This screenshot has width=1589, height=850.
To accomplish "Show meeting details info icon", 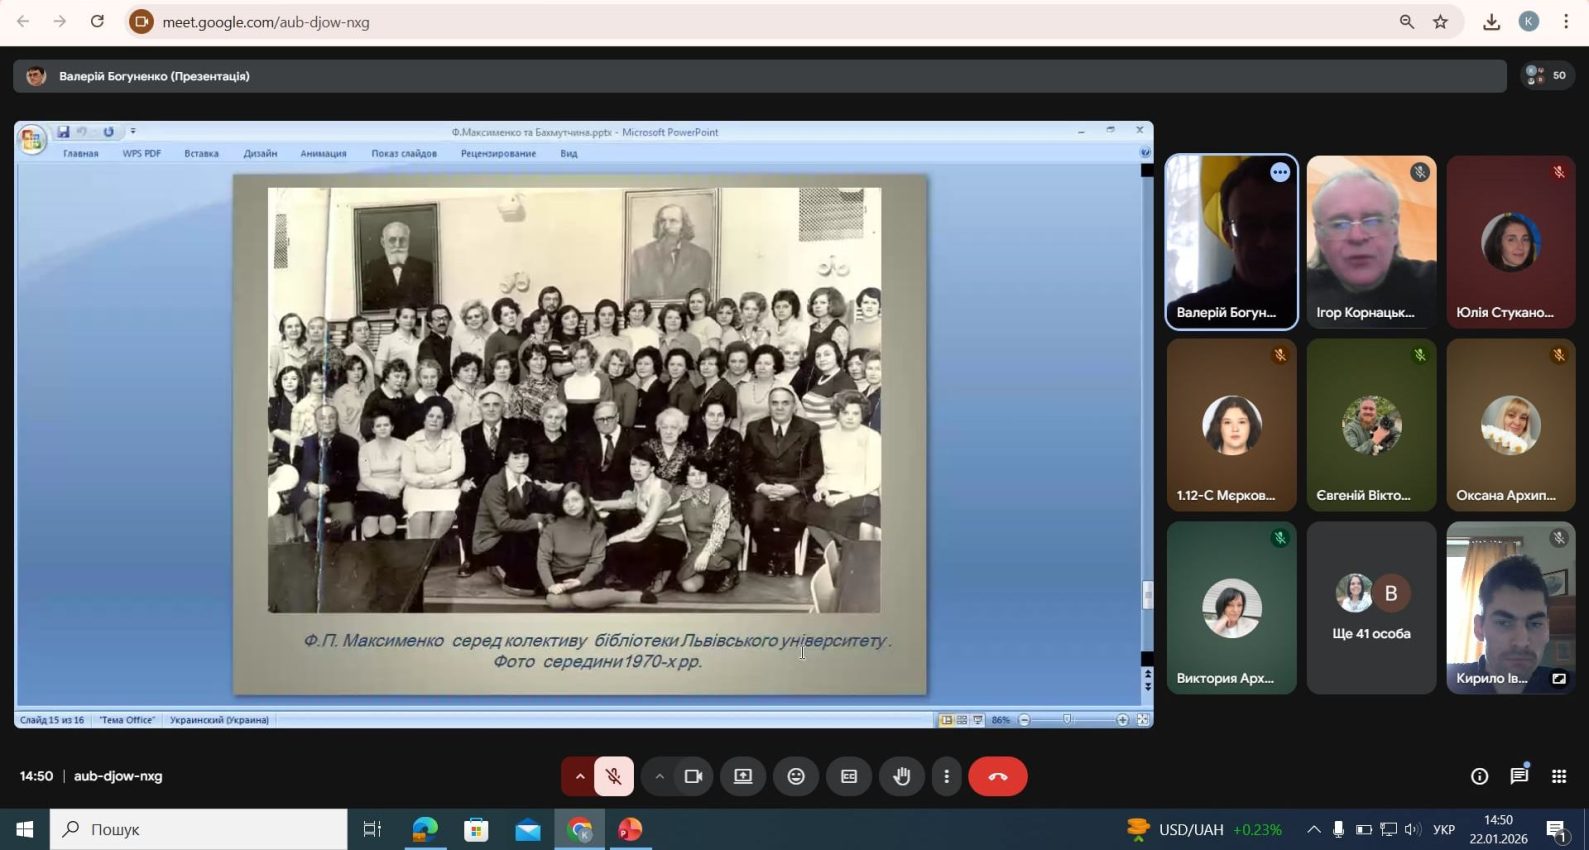I will coord(1479,777).
